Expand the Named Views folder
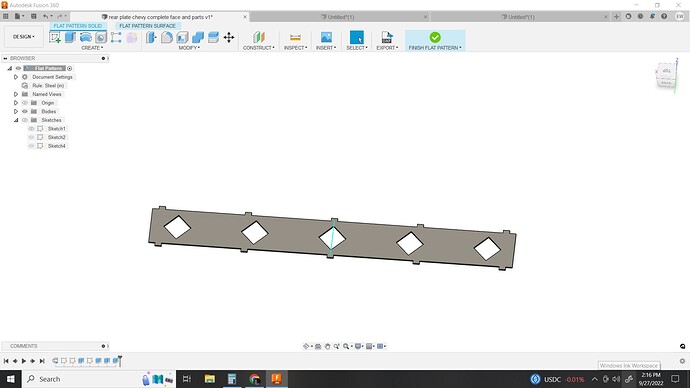Viewport: 690px width, 388px height. point(16,94)
